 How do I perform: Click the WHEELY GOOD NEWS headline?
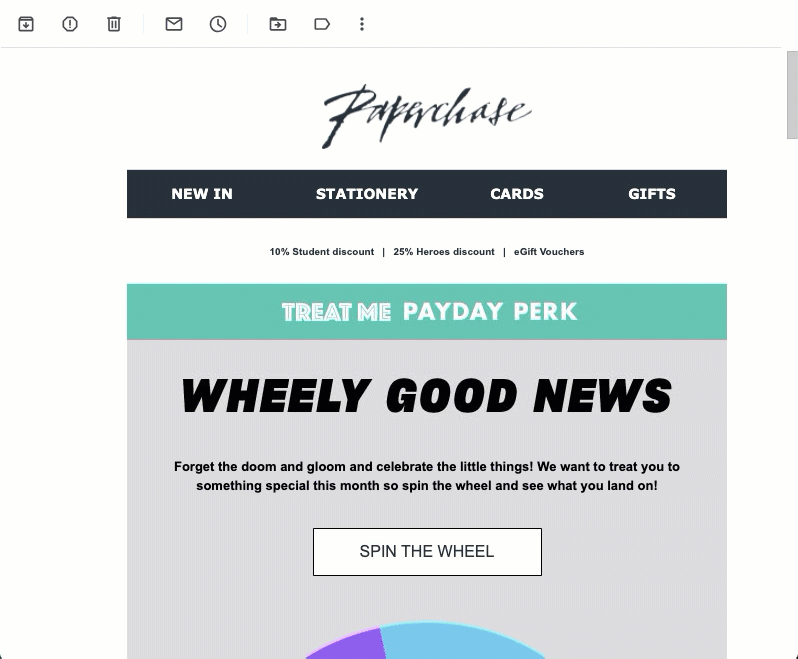click(427, 396)
